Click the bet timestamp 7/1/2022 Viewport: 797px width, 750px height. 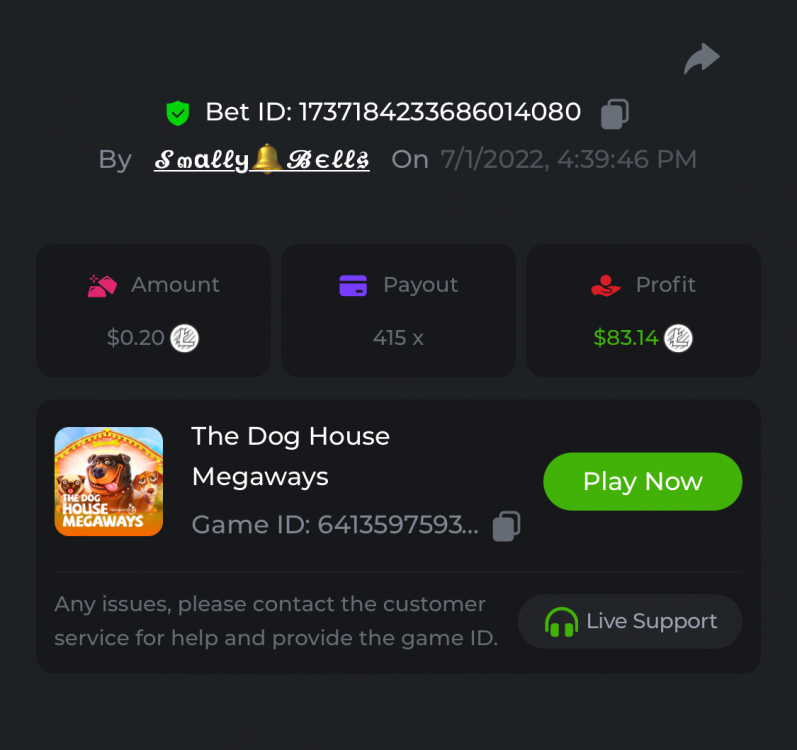(x=568, y=160)
